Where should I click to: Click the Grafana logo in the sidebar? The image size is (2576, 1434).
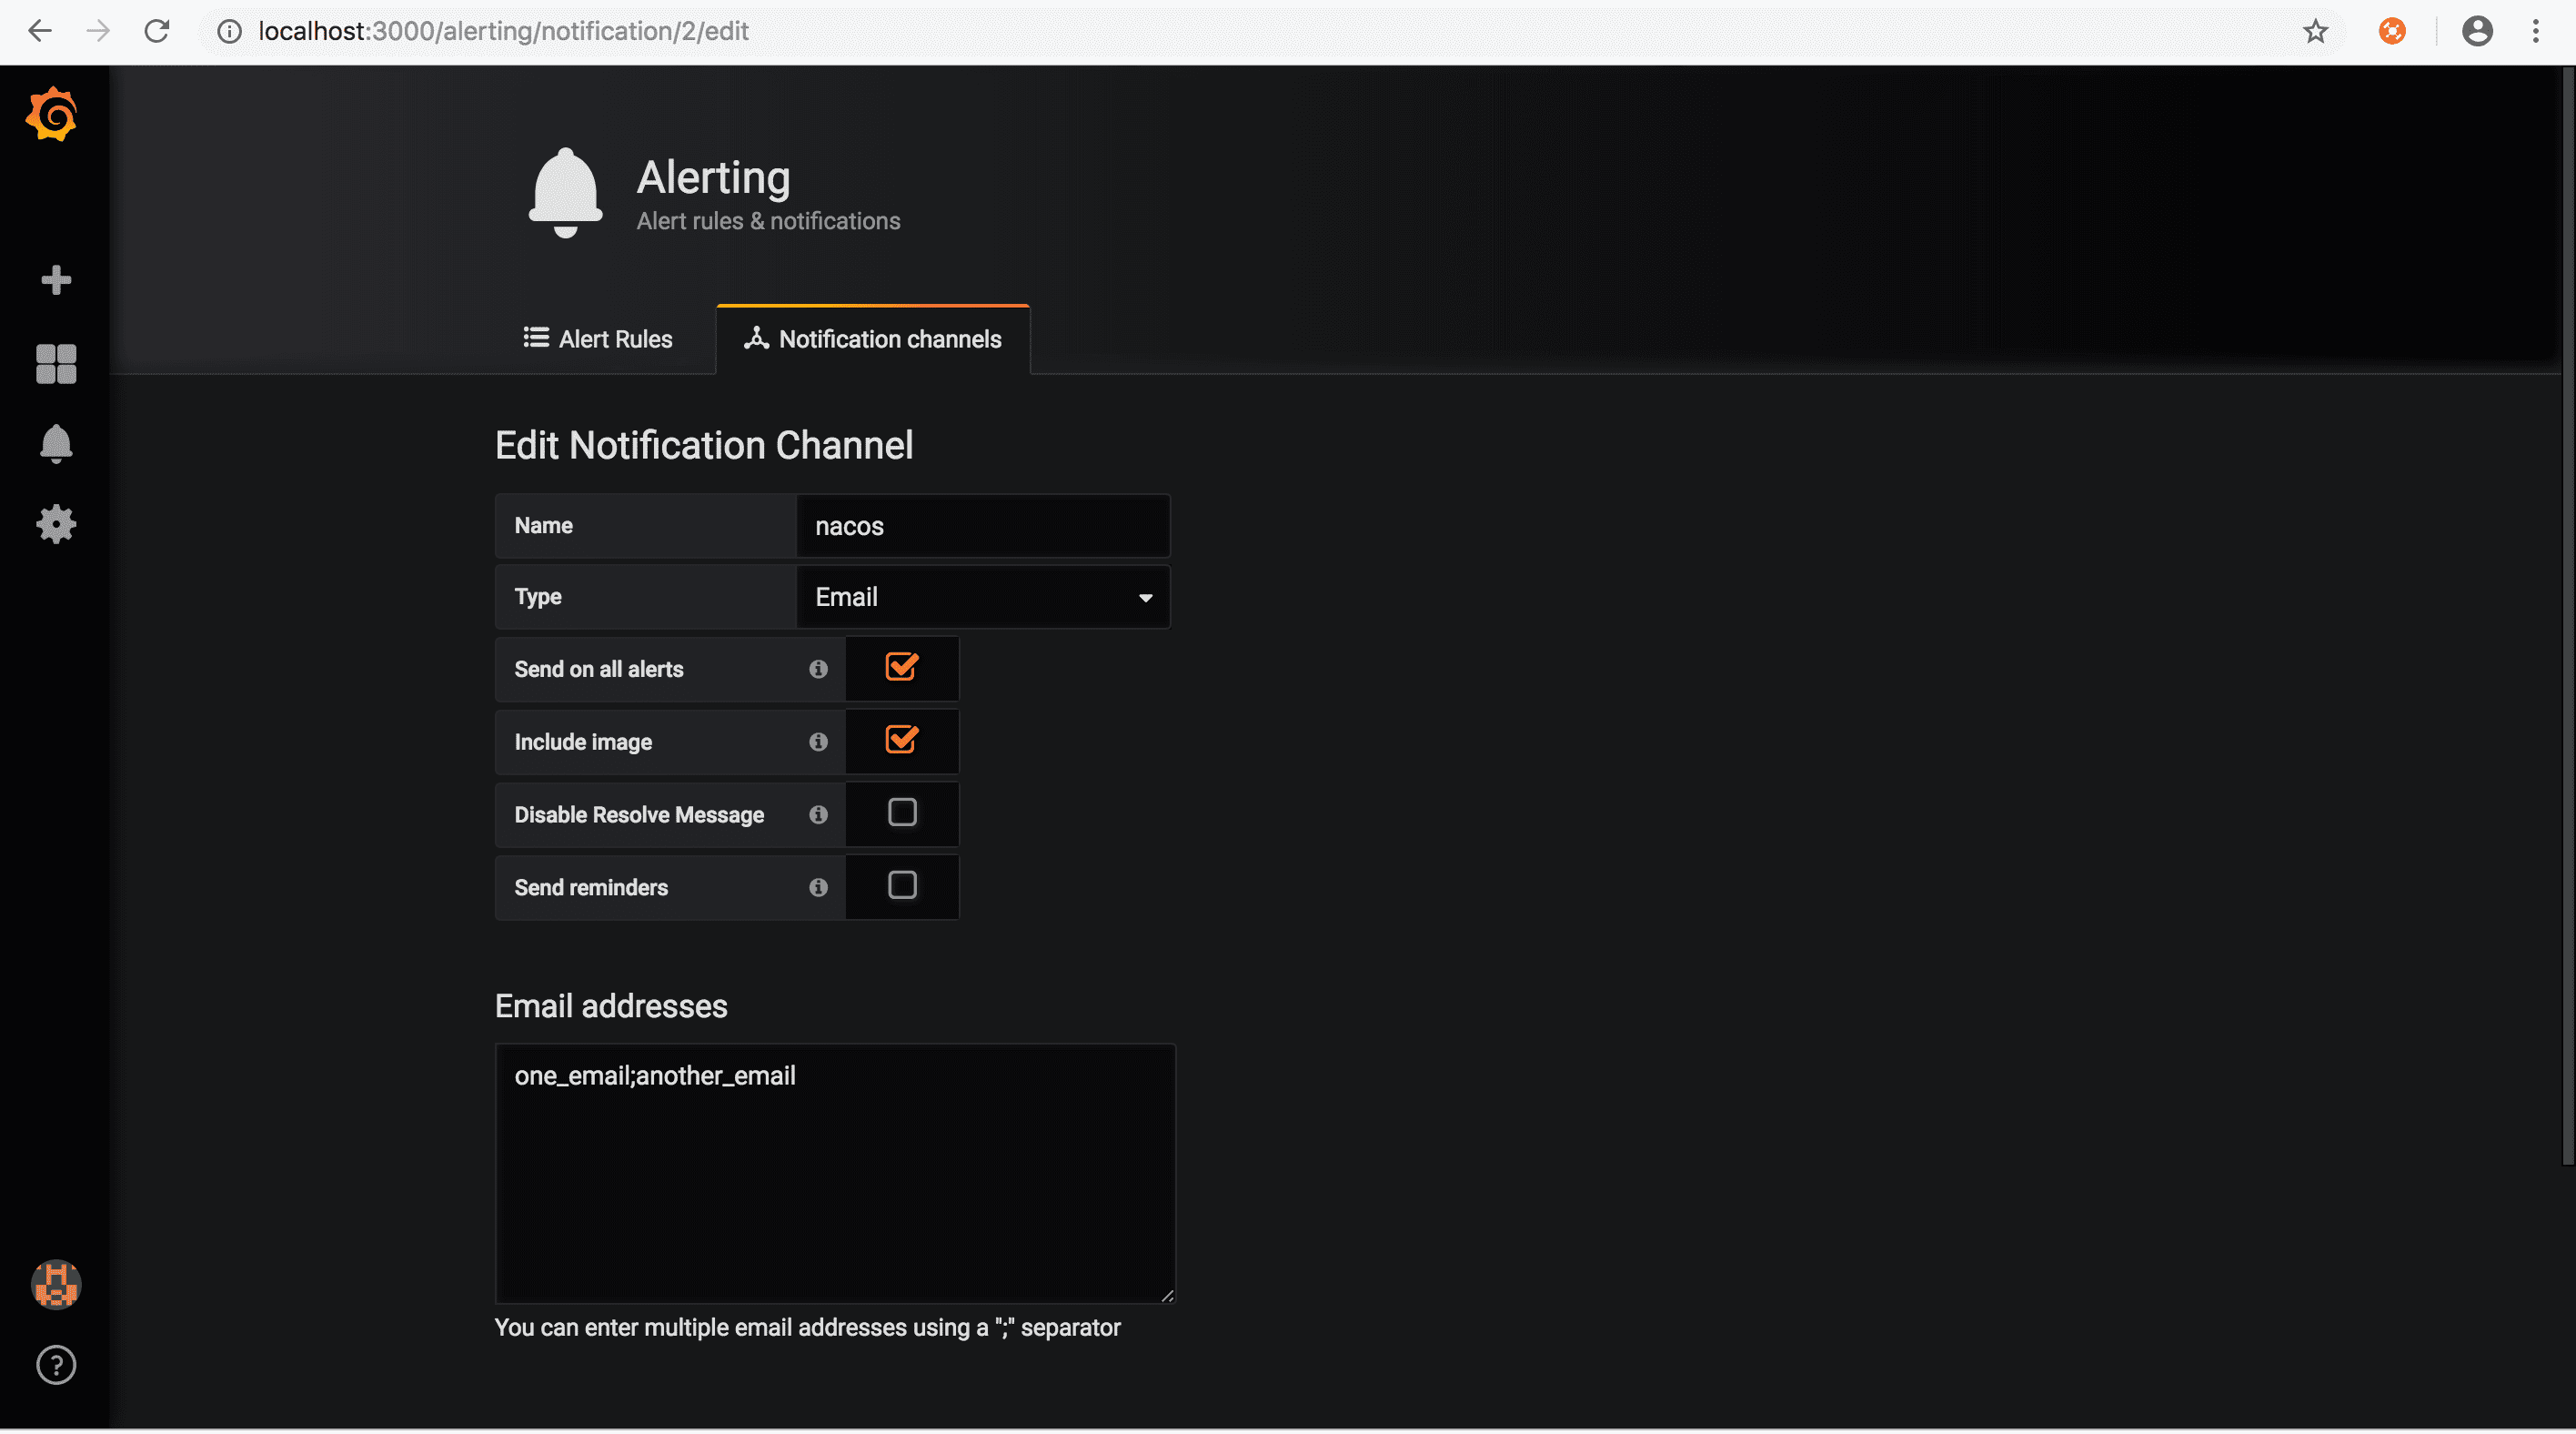click(x=52, y=115)
